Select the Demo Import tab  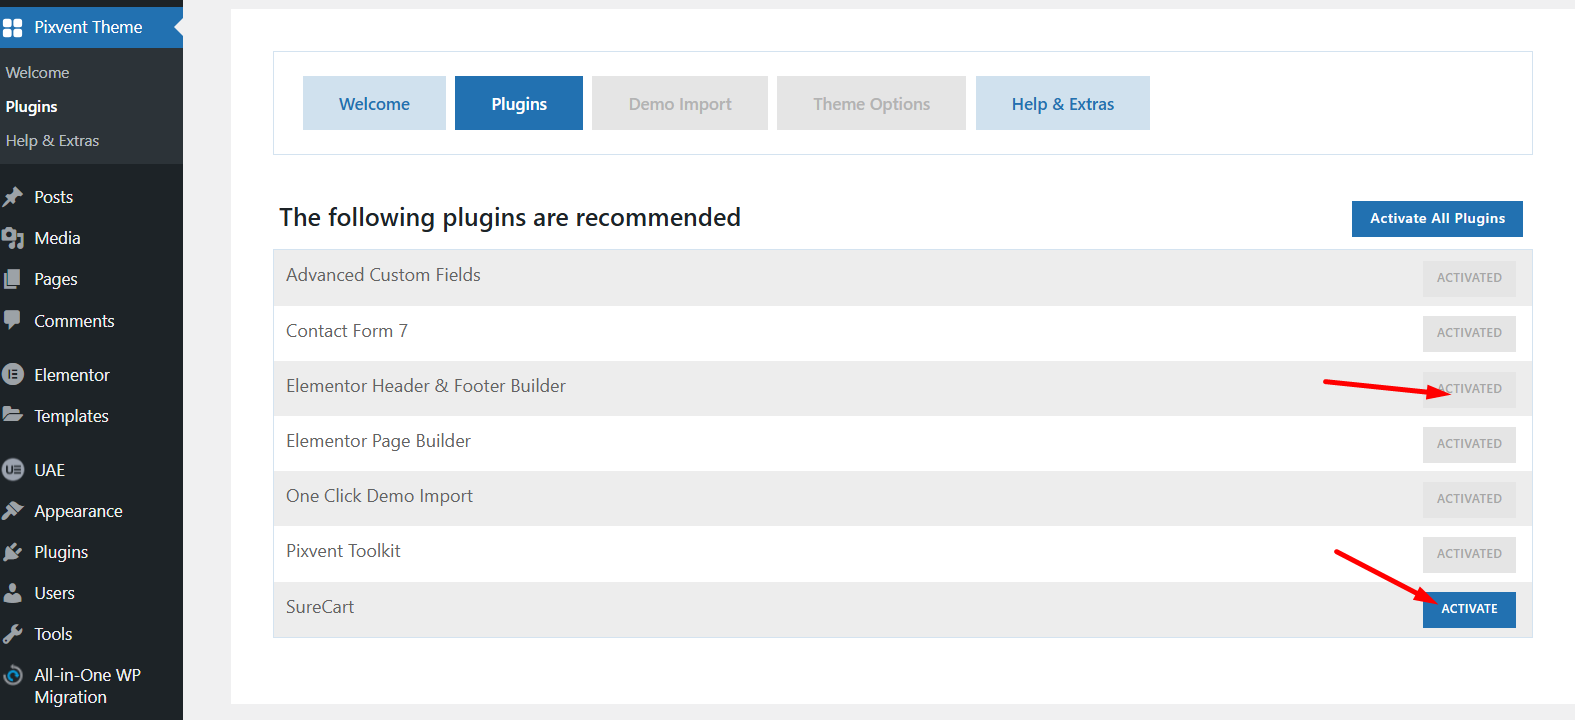pos(680,104)
